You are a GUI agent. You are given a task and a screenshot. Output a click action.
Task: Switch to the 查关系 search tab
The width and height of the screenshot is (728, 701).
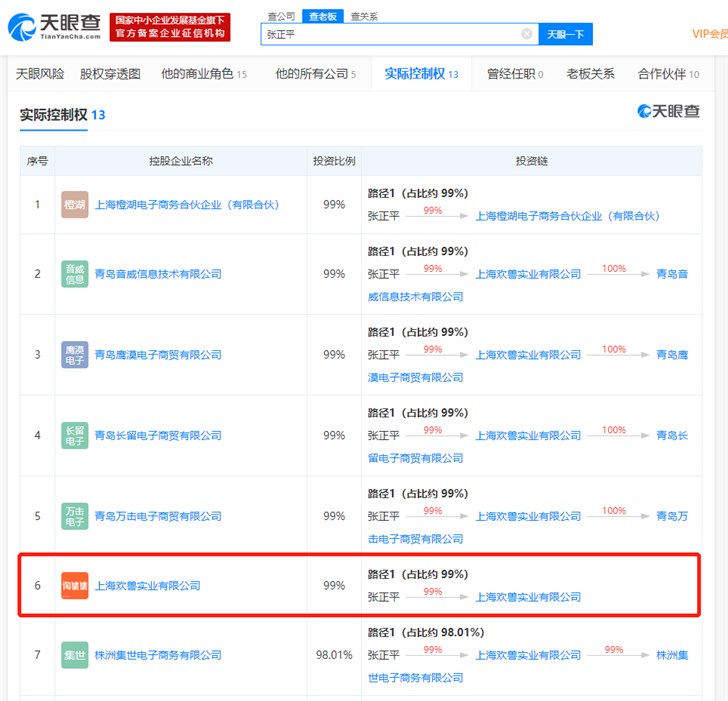click(x=364, y=16)
